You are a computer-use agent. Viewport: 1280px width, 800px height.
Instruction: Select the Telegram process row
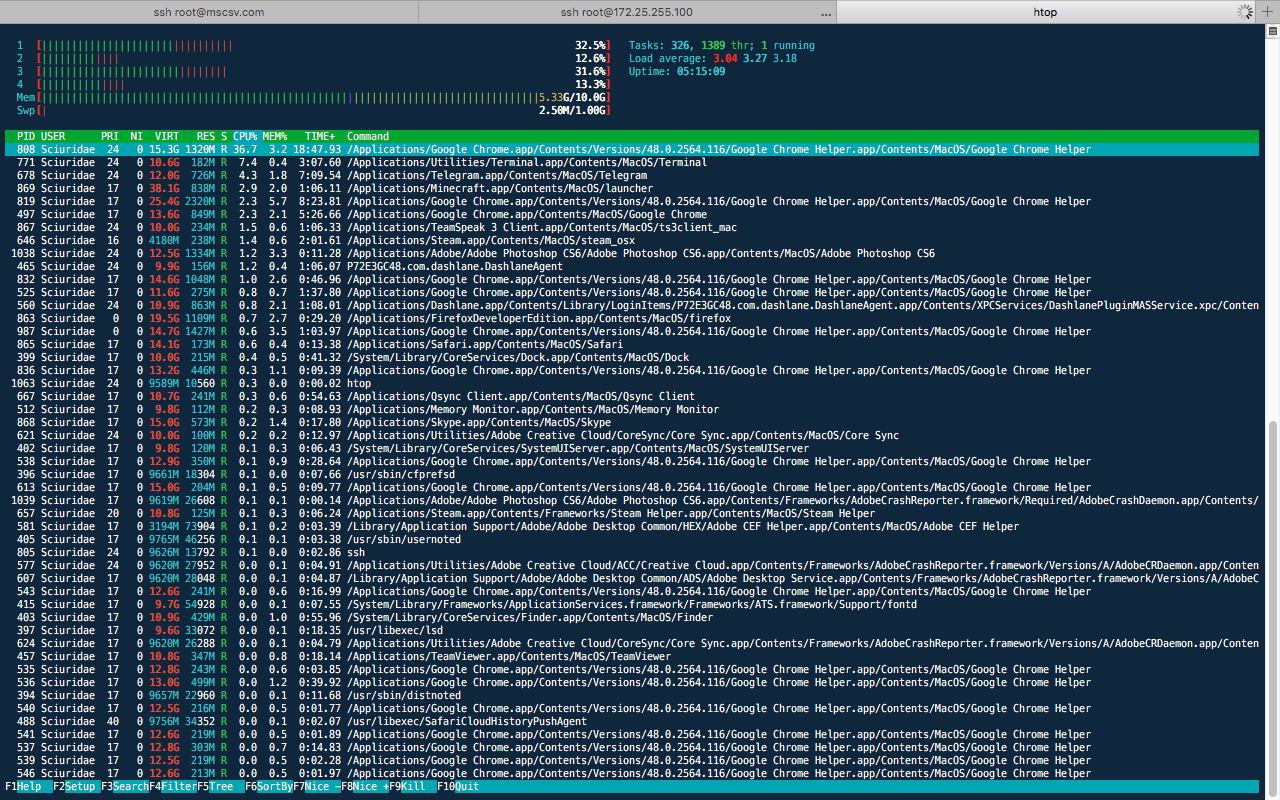pyautogui.click(x=632, y=176)
